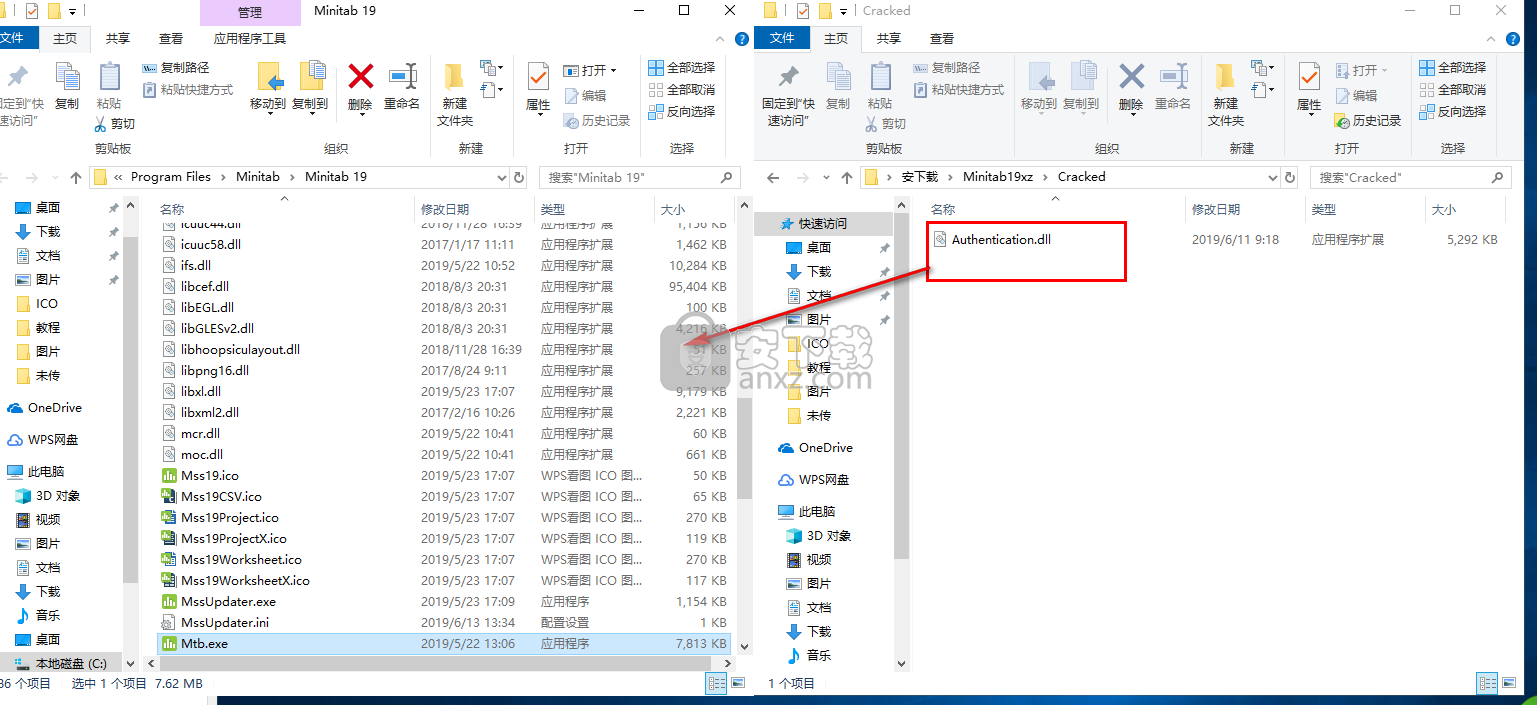Click the 粘贴 clipboard icon in the Minitab 19 window
This screenshot has height=705, width=1537.
pyautogui.click(x=109, y=86)
